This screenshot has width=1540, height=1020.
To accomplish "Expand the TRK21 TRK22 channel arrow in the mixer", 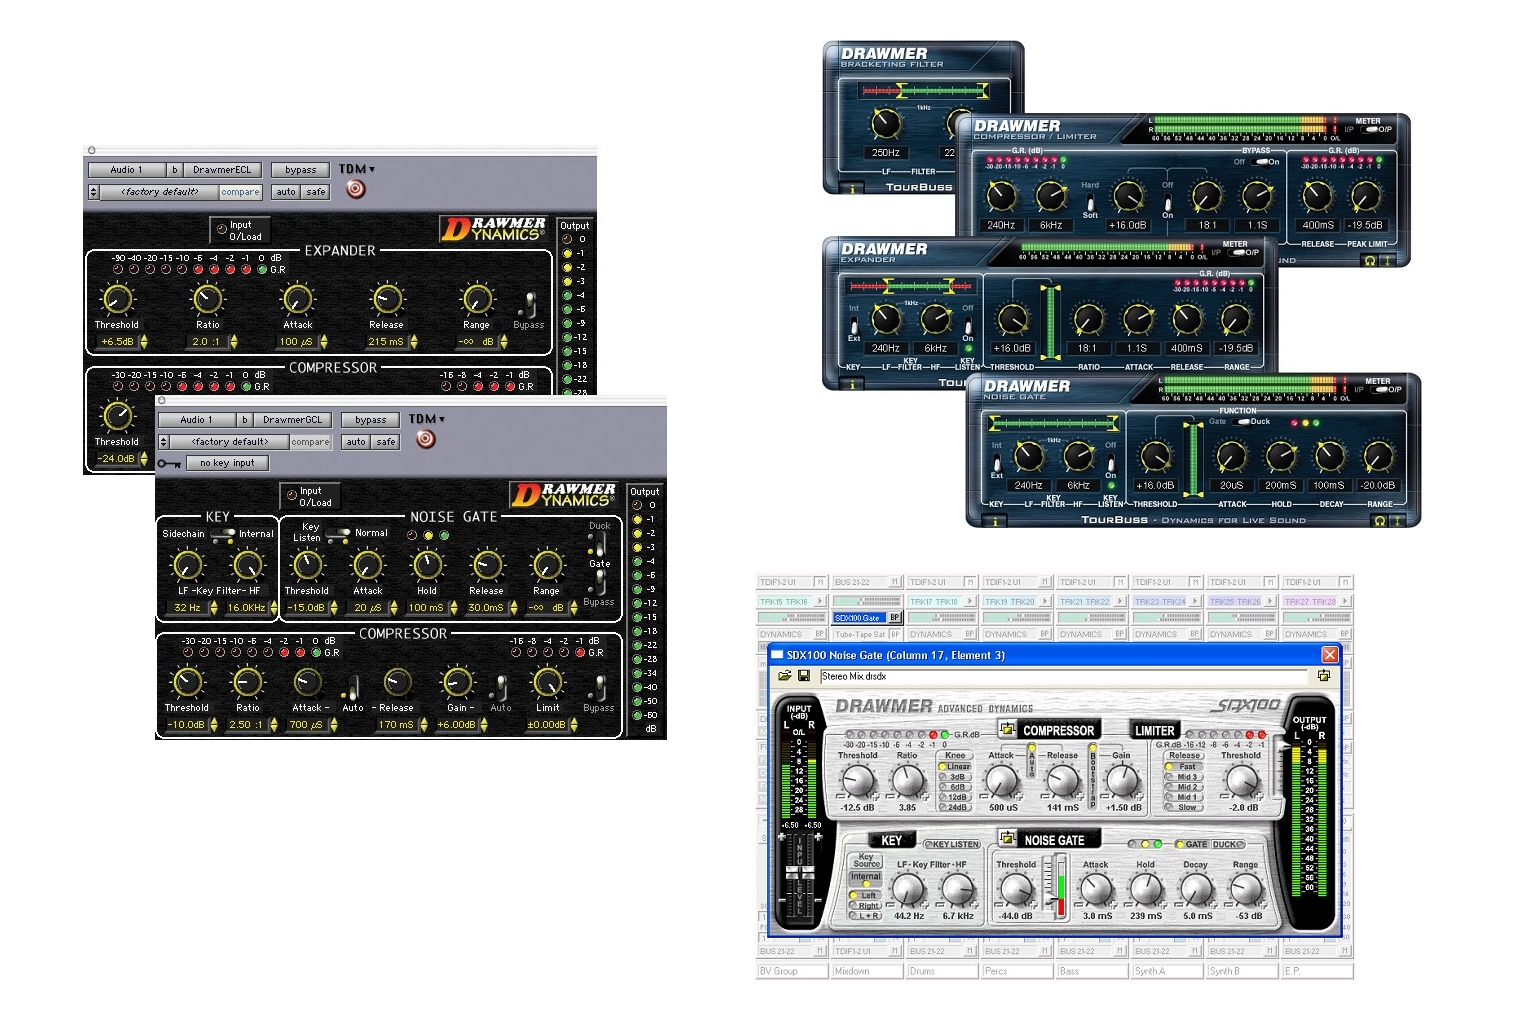I will [1120, 601].
